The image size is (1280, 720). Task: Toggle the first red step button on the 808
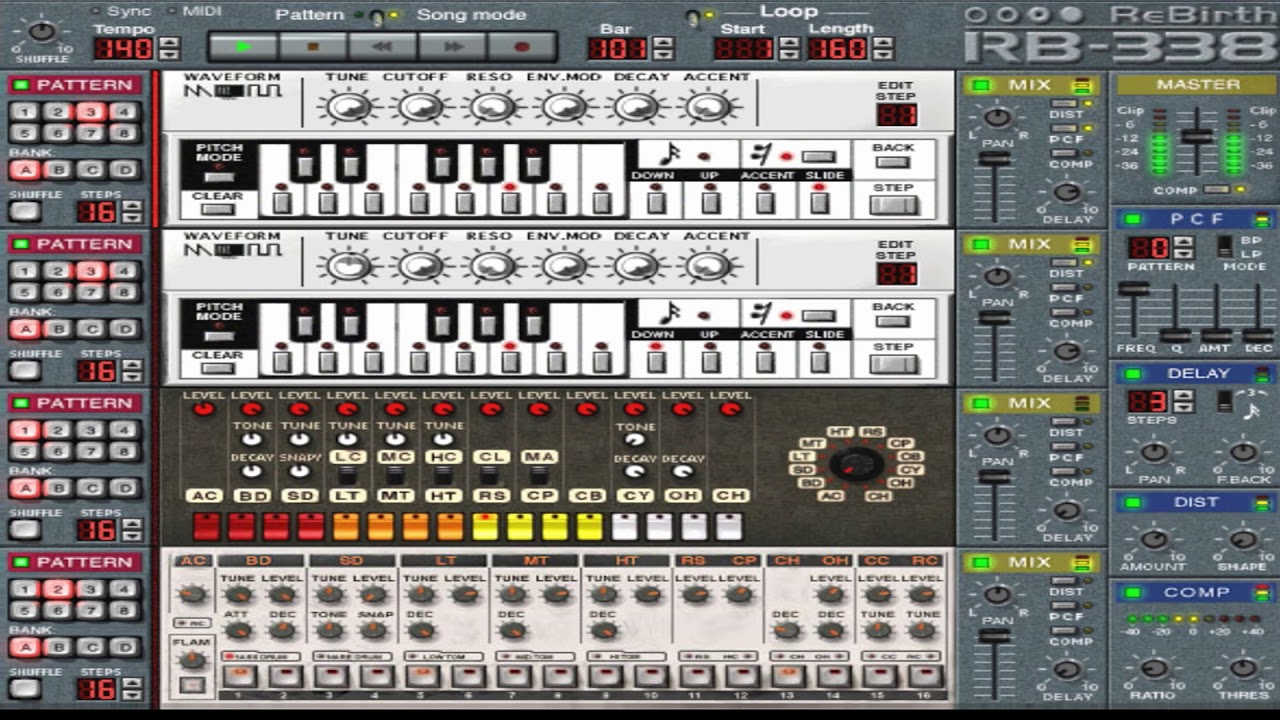tap(206, 525)
